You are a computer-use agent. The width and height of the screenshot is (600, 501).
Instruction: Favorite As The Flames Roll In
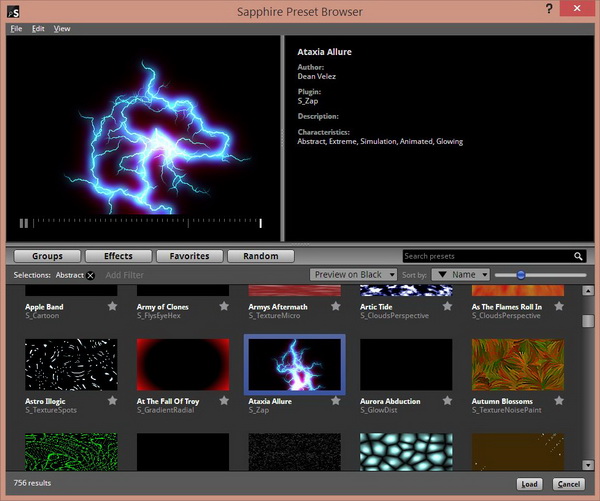(559, 306)
